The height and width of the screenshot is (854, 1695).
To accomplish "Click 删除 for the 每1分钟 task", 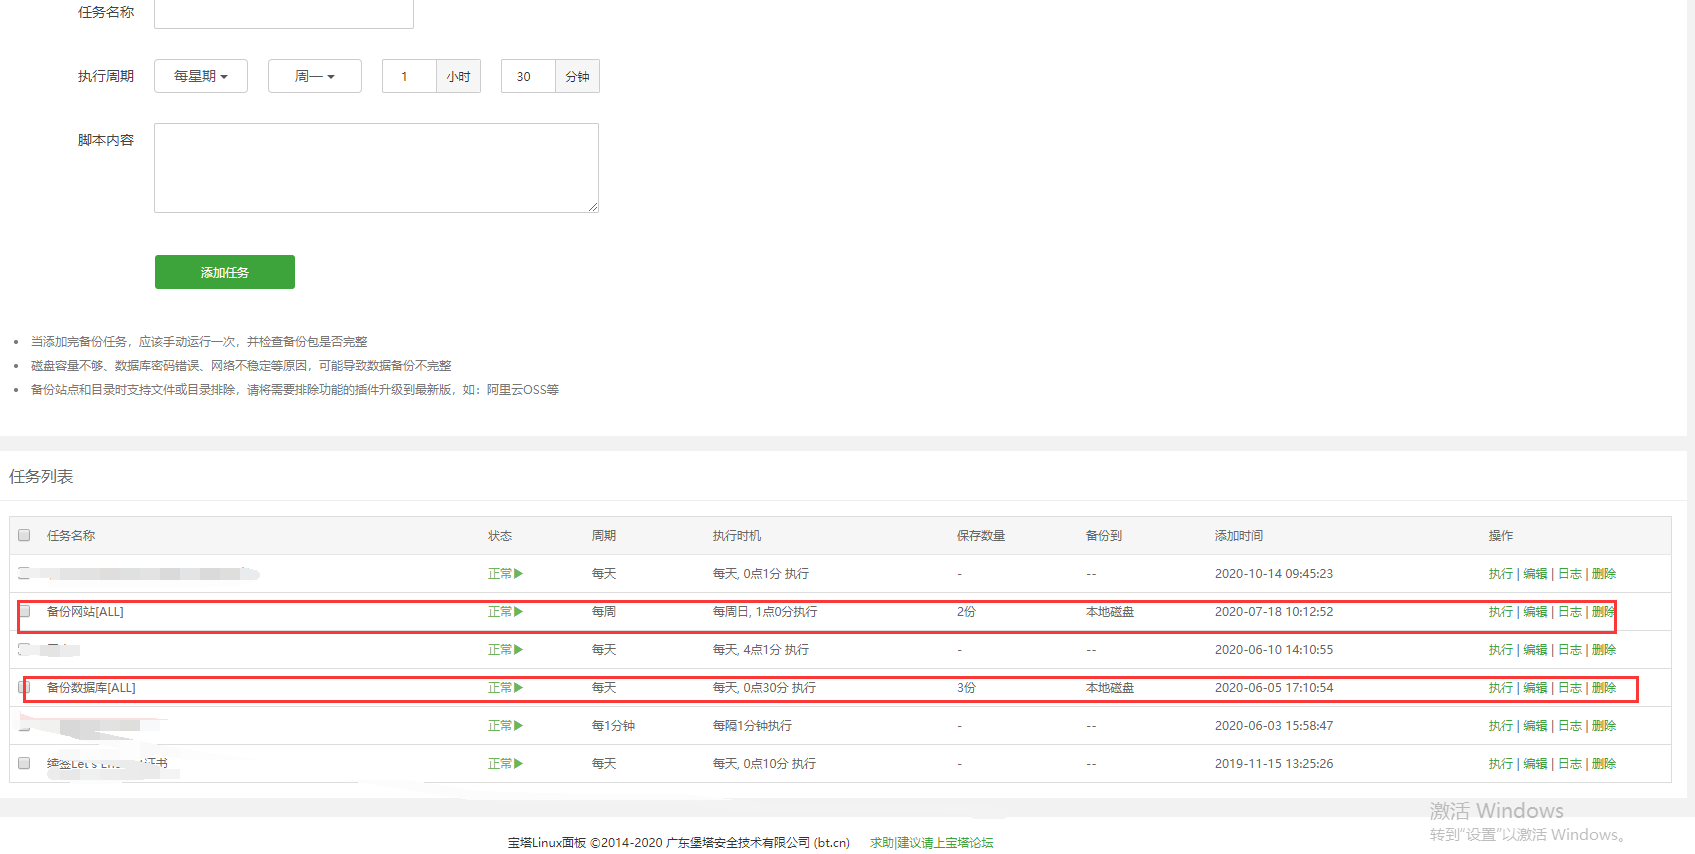I will tap(1604, 726).
